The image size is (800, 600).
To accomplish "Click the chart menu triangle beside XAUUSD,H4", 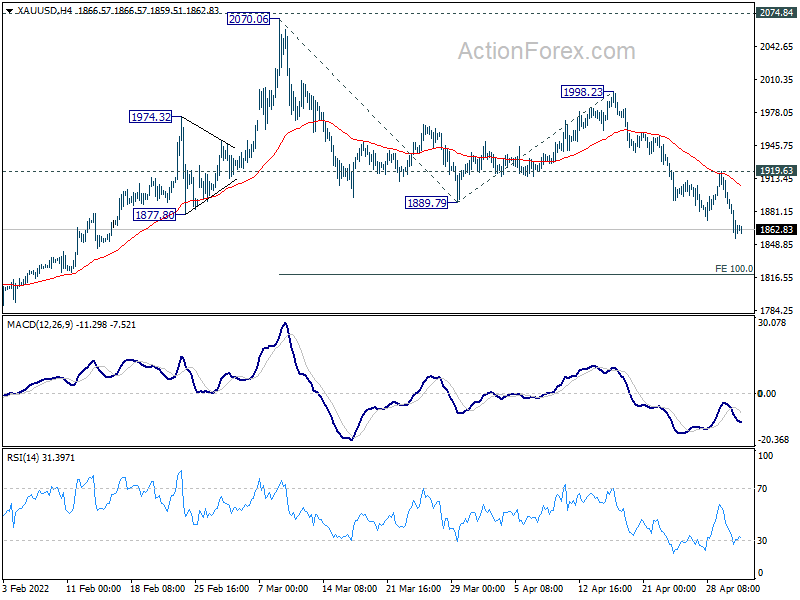I will (x=9, y=11).
